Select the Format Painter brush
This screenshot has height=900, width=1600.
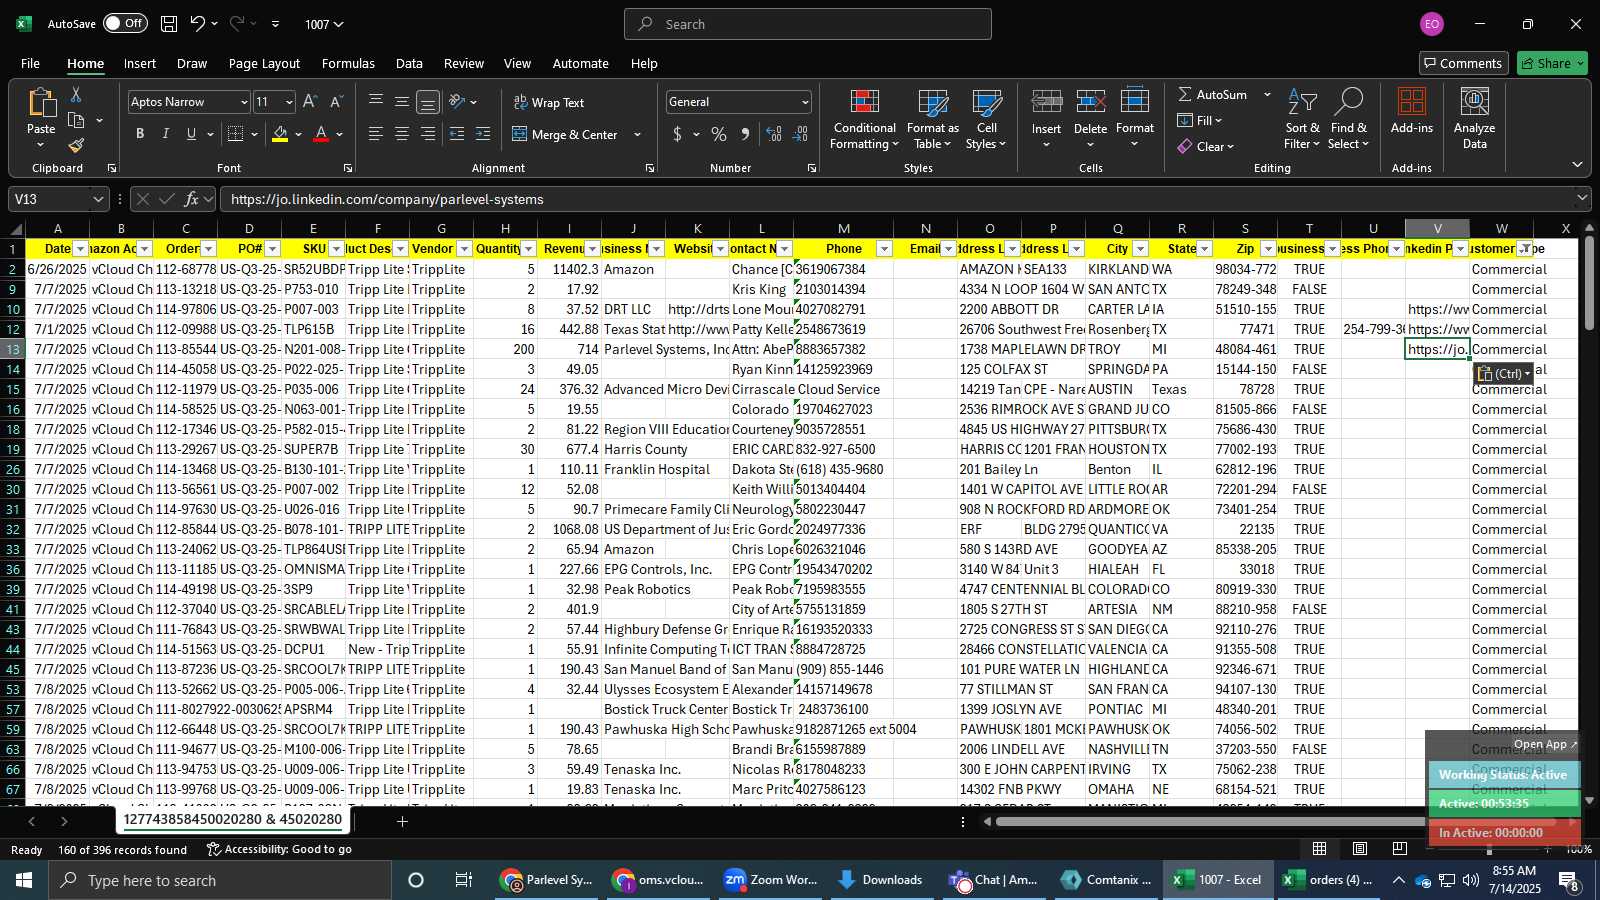[76, 145]
